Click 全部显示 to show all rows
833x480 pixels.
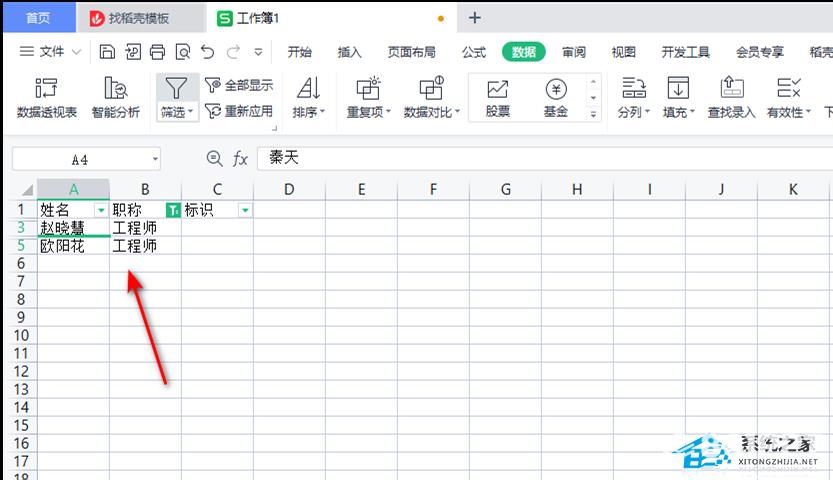click(239, 85)
